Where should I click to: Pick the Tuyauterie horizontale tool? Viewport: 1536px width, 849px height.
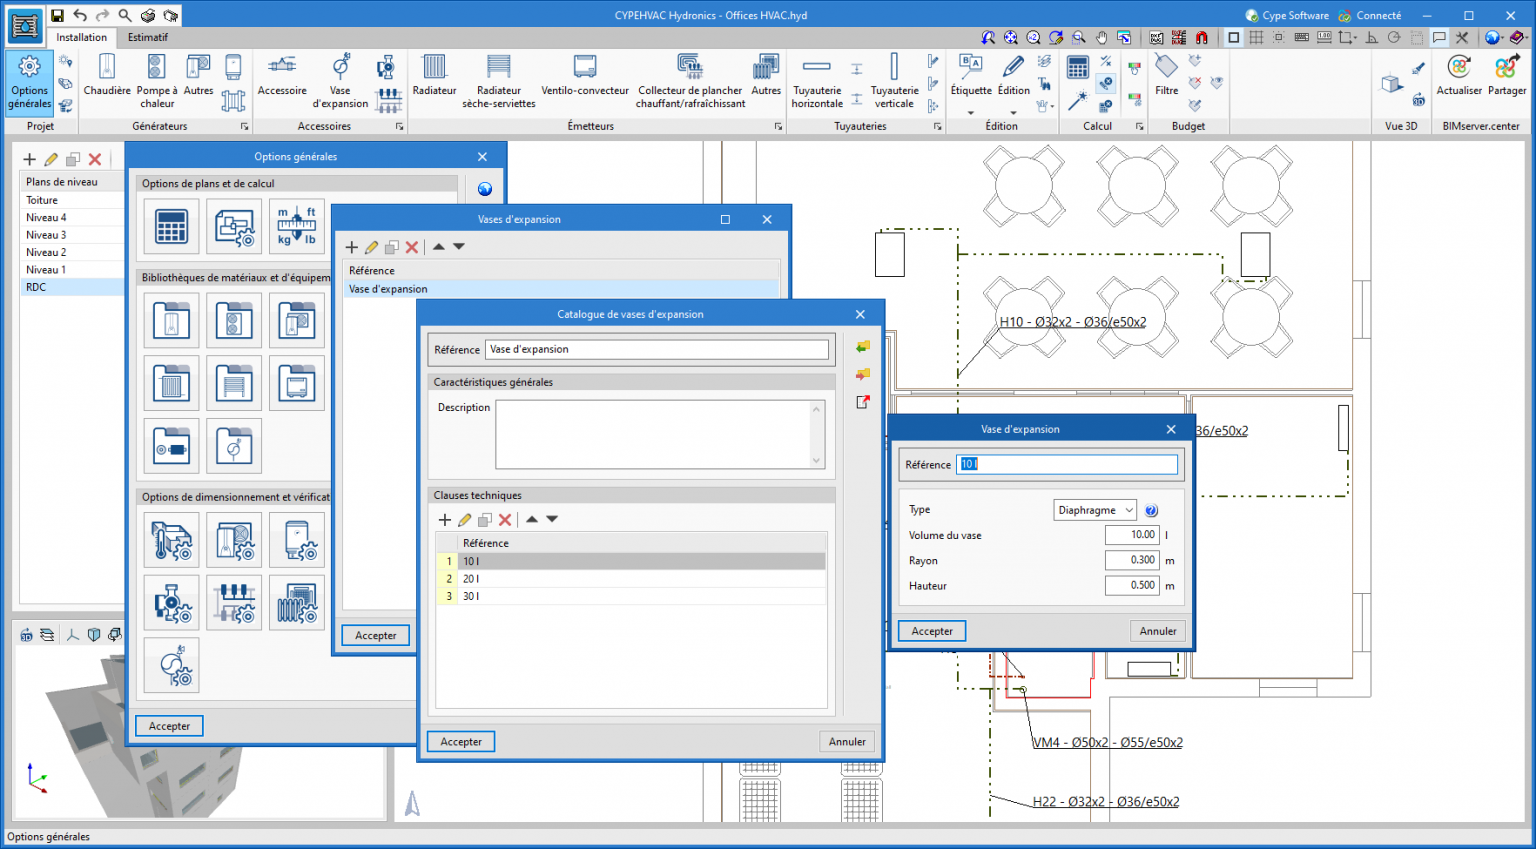tap(817, 82)
